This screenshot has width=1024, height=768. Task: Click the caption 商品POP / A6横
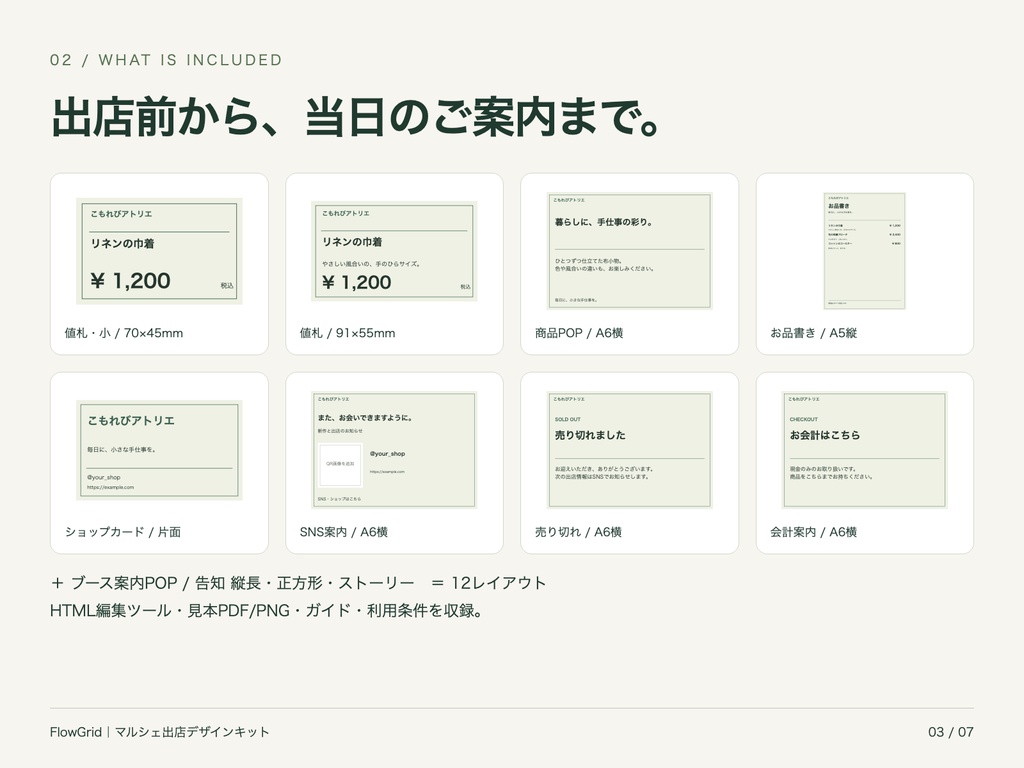click(x=579, y=333)
